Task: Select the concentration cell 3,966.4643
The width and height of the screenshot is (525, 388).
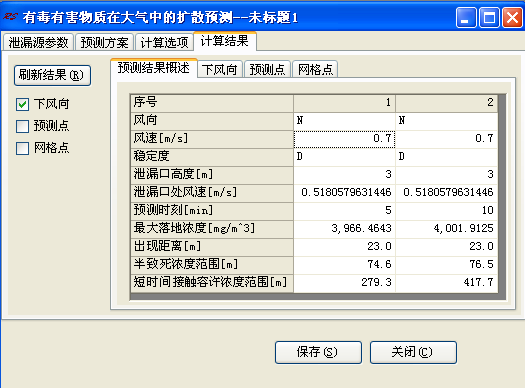Action: click(345, 229)
